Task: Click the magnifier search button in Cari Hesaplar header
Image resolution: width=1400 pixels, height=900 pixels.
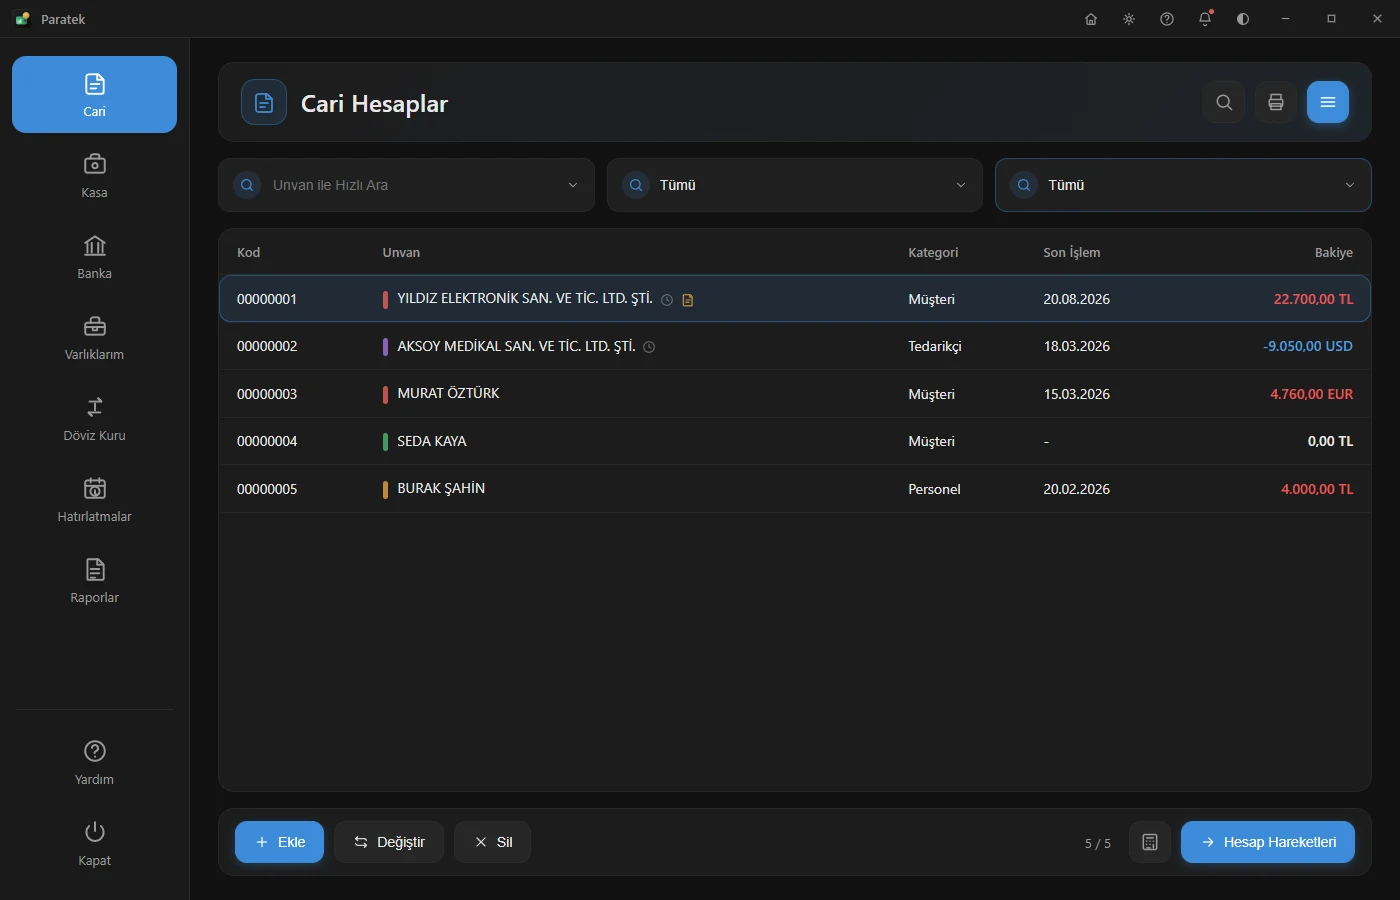Action: [1224, 102]
